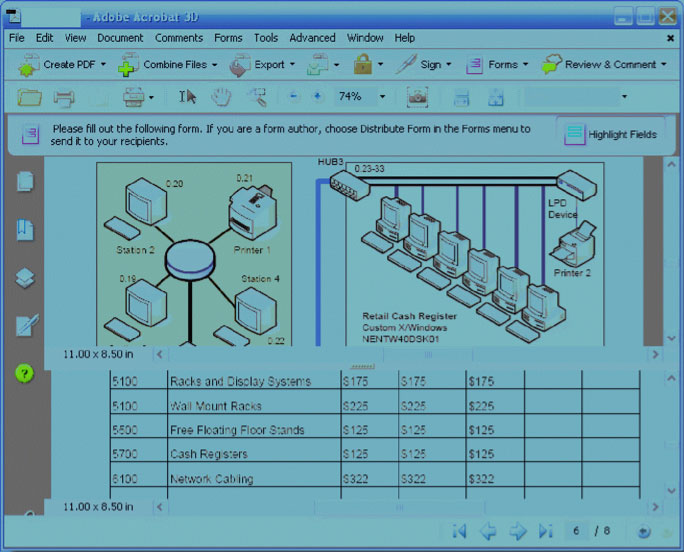Choose the Select text cursor tool
This screenshot has width=684, height=552.
188,97
